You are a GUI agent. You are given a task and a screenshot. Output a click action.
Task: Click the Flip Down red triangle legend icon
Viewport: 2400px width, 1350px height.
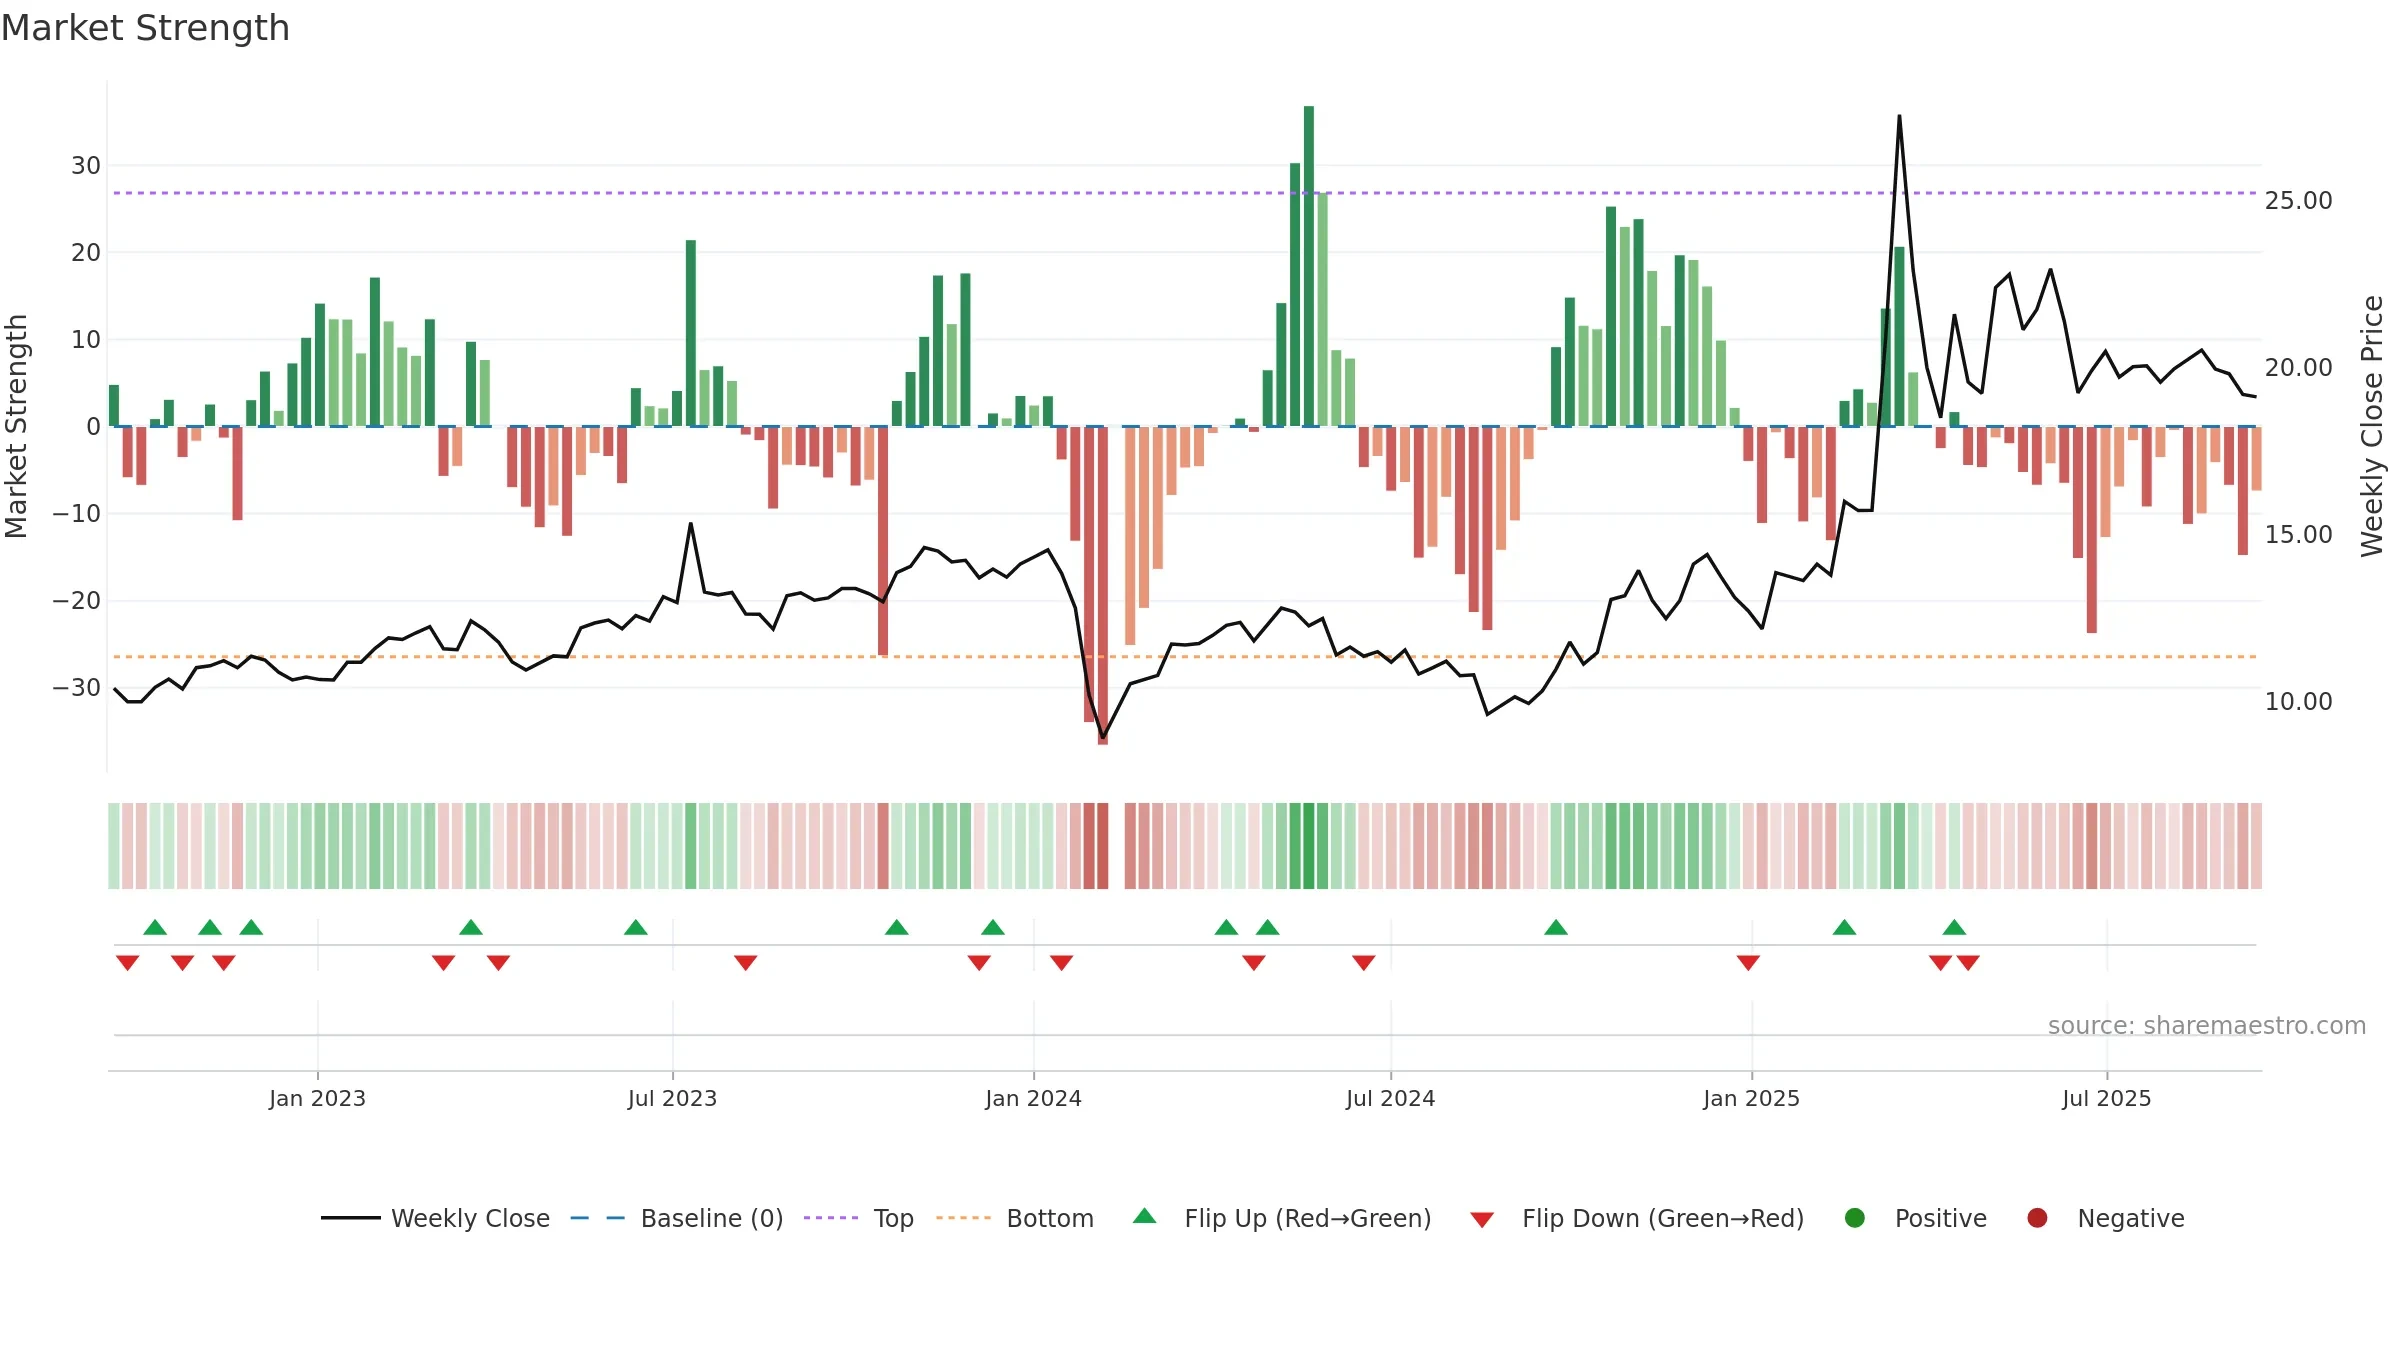tap(1482, 1220)
